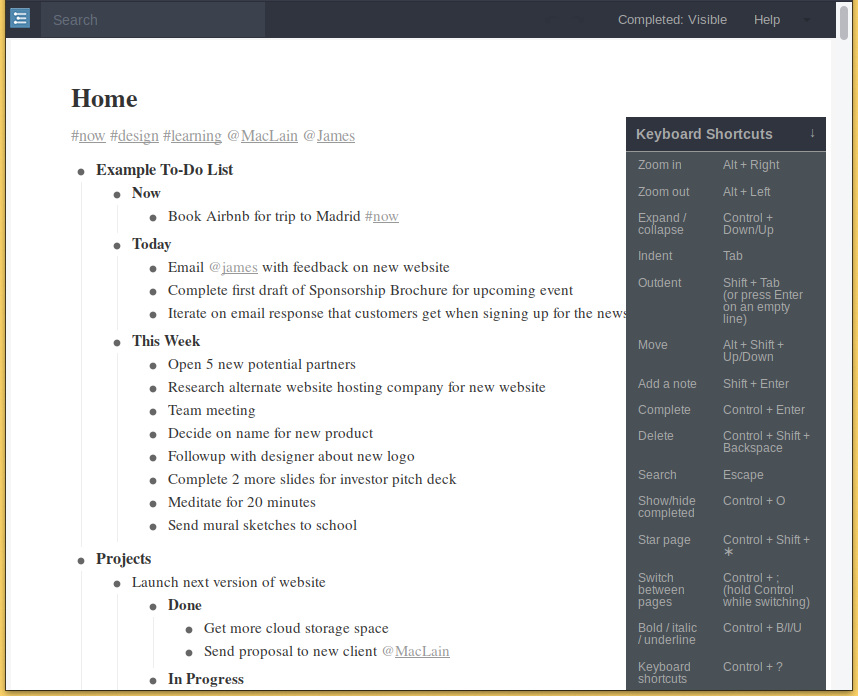The width and height of the screenshot is (858, 696).
Task: Open the sidebar with the WorkFlowy icon
Action: coord(20,18)
